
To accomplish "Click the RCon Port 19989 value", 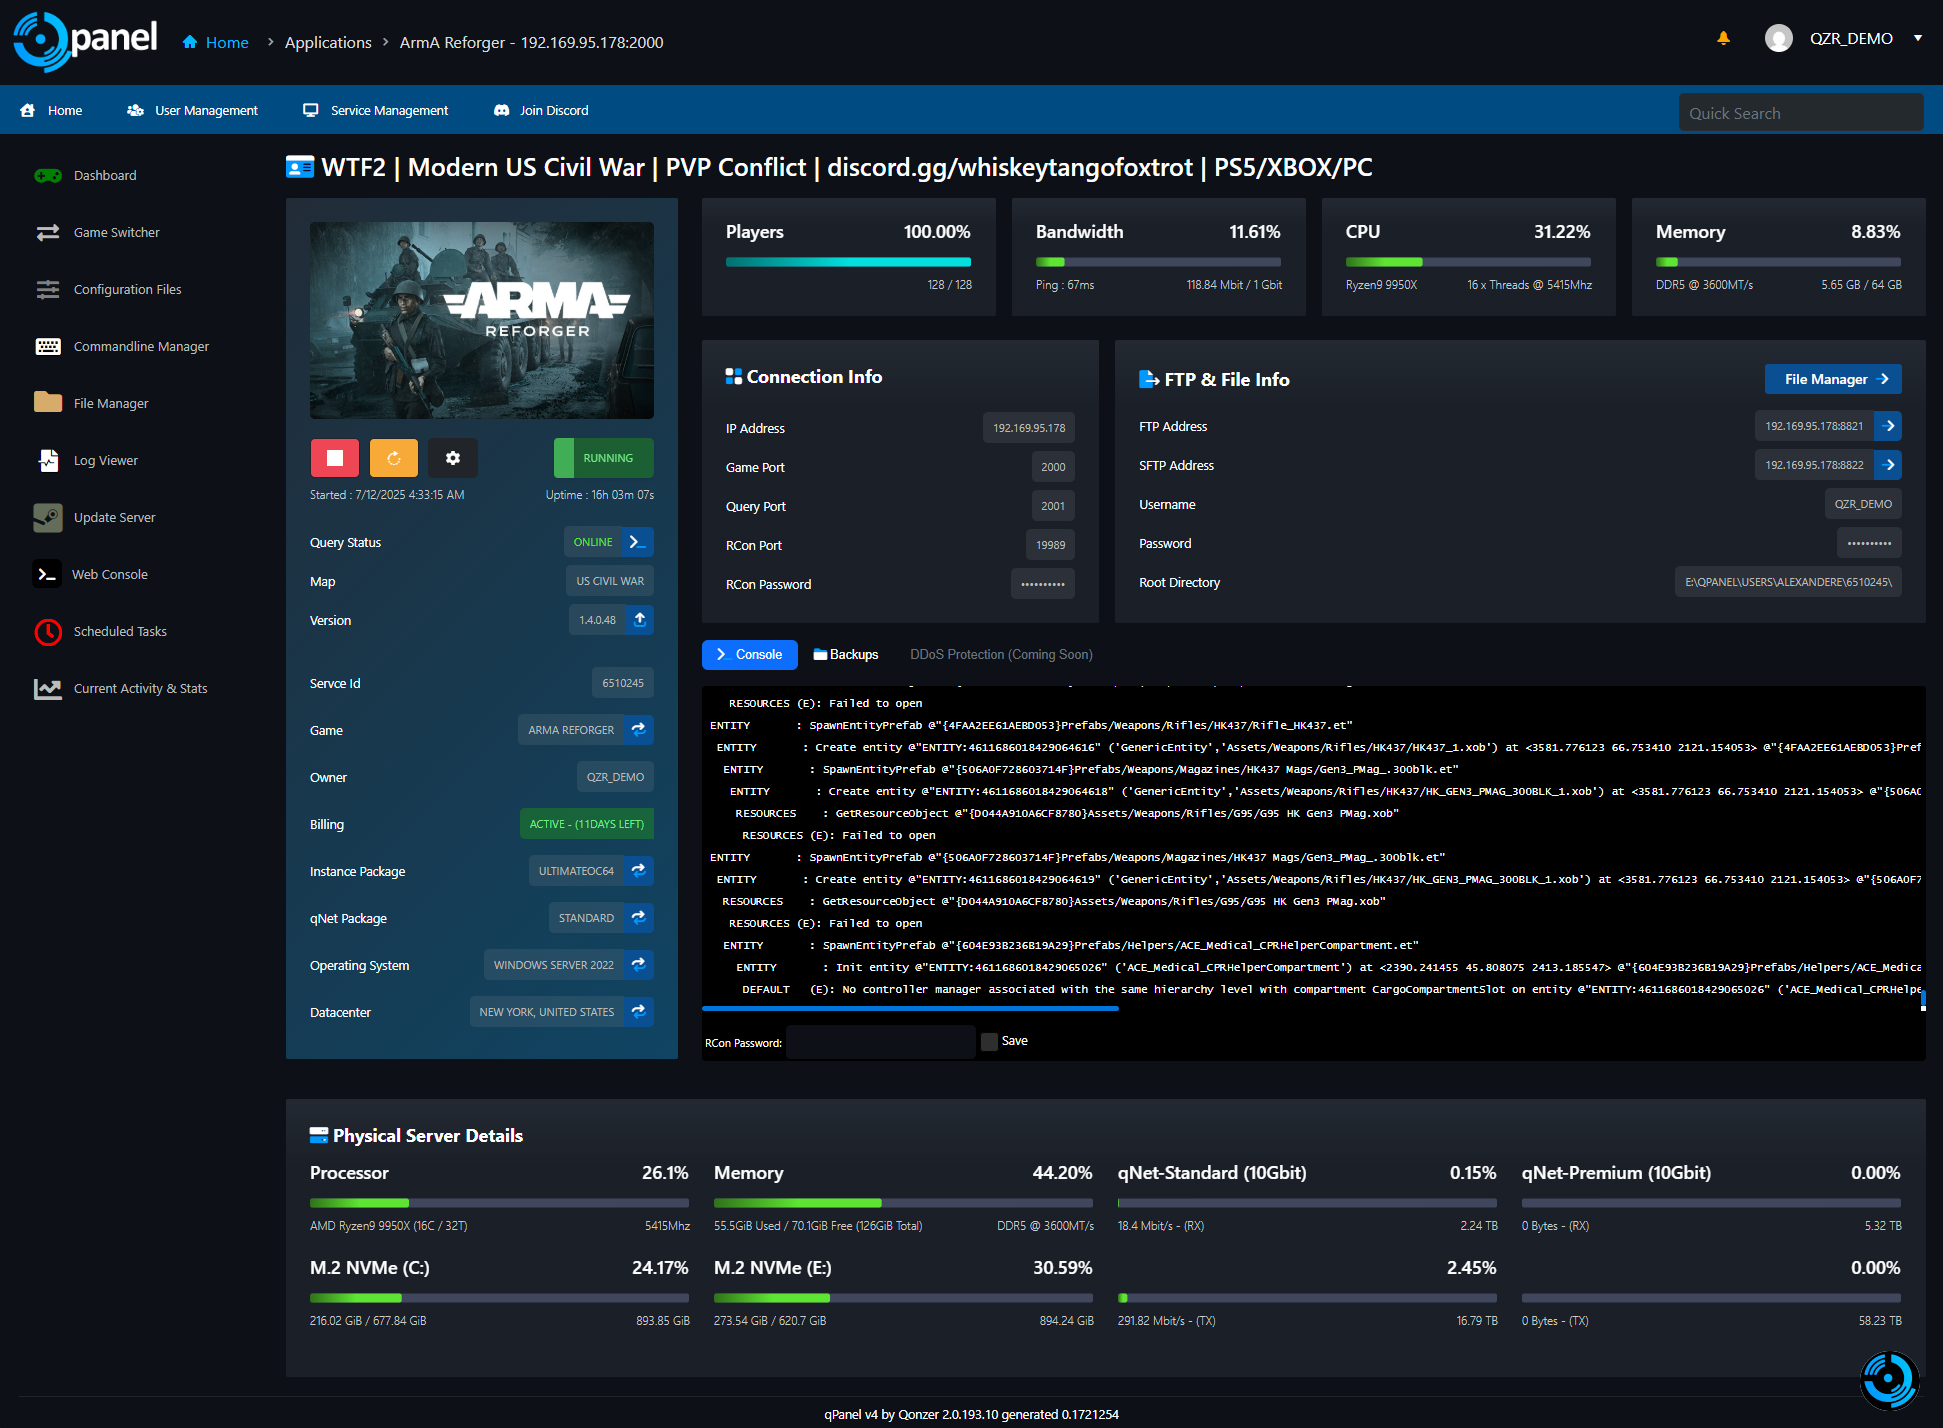I will 1050,545.
